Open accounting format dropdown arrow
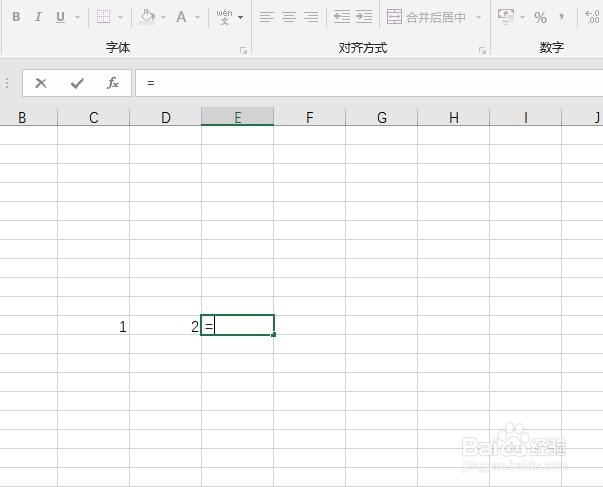 (522, 17)
